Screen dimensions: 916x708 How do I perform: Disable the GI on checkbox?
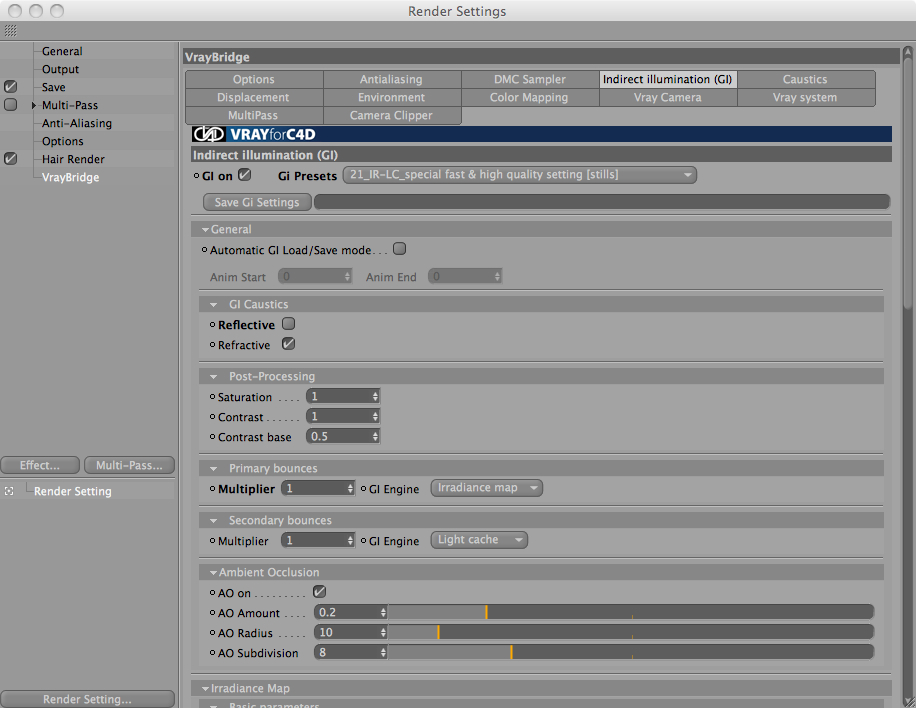245,175
